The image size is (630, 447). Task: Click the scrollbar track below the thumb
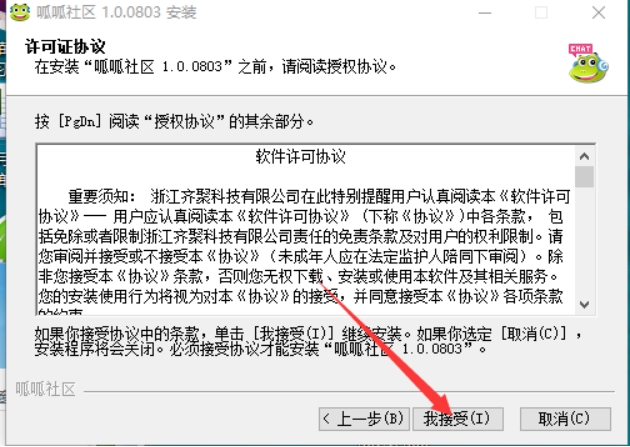(584, 241)
